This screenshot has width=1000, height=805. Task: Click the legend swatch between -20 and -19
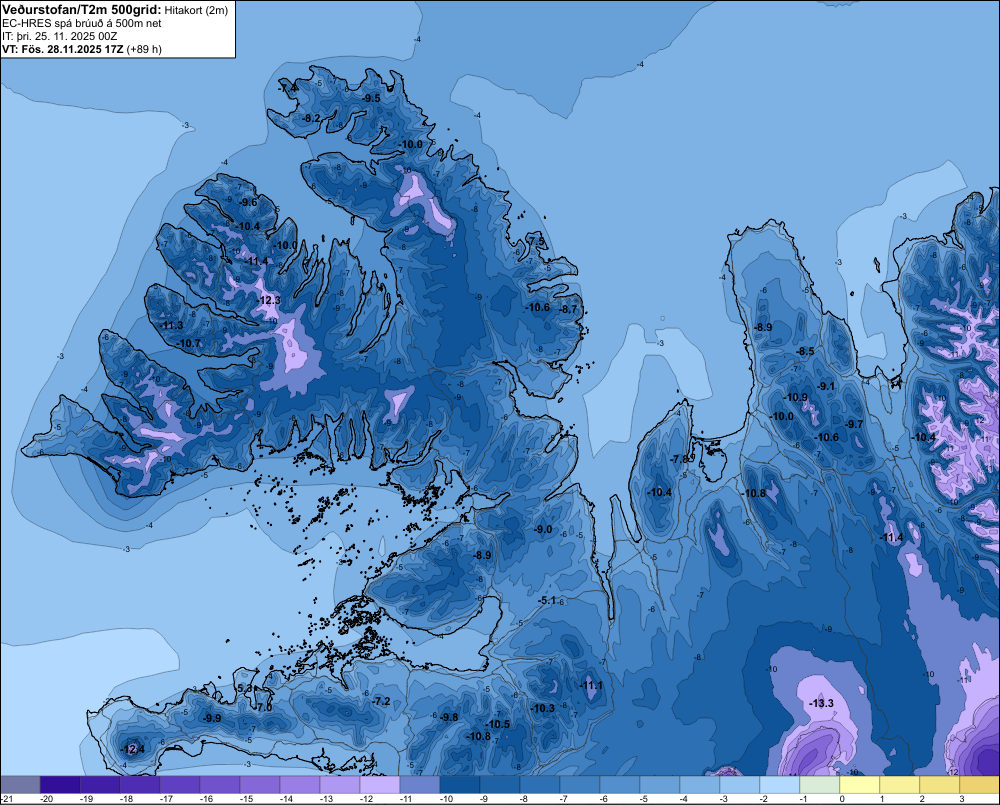point(60,784)
